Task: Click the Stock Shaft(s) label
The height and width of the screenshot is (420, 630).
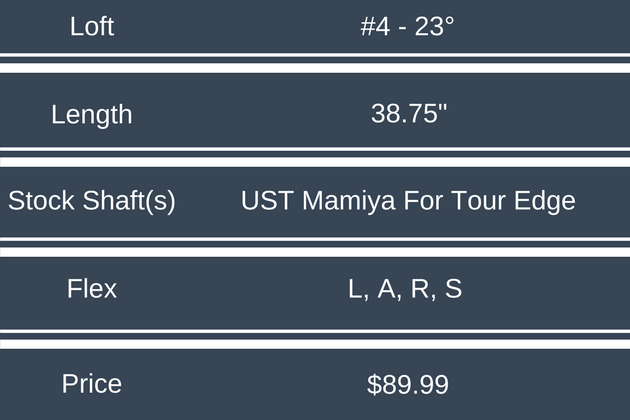Action: click(x=92, y=201)
